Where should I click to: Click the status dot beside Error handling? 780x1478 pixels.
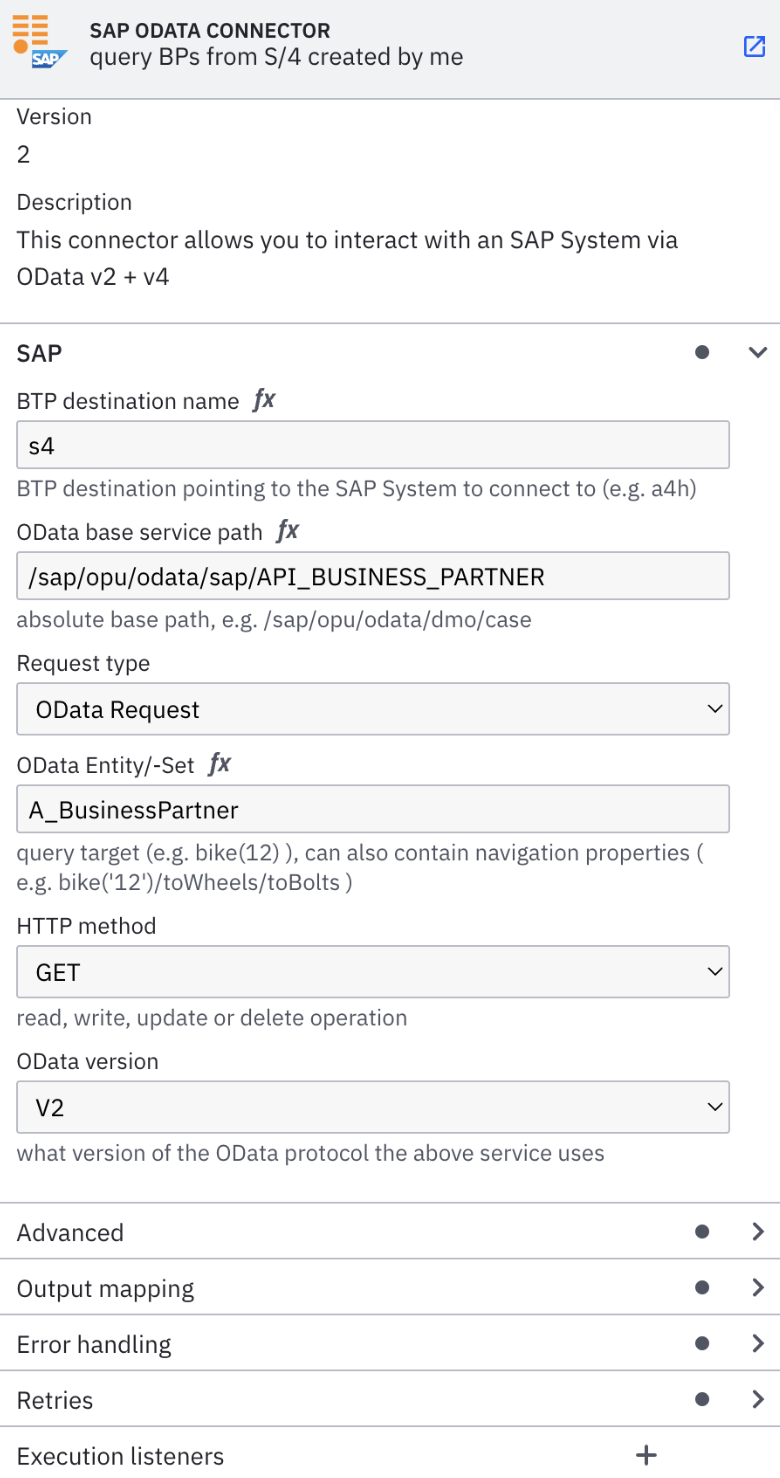pos(703,1343)
